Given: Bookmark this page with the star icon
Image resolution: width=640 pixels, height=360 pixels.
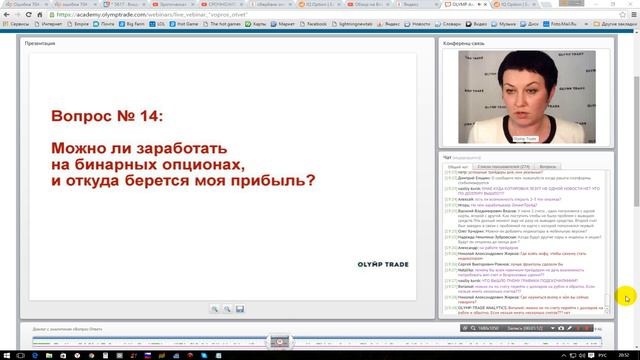Looking at the screenshot, I should point(622,15).
